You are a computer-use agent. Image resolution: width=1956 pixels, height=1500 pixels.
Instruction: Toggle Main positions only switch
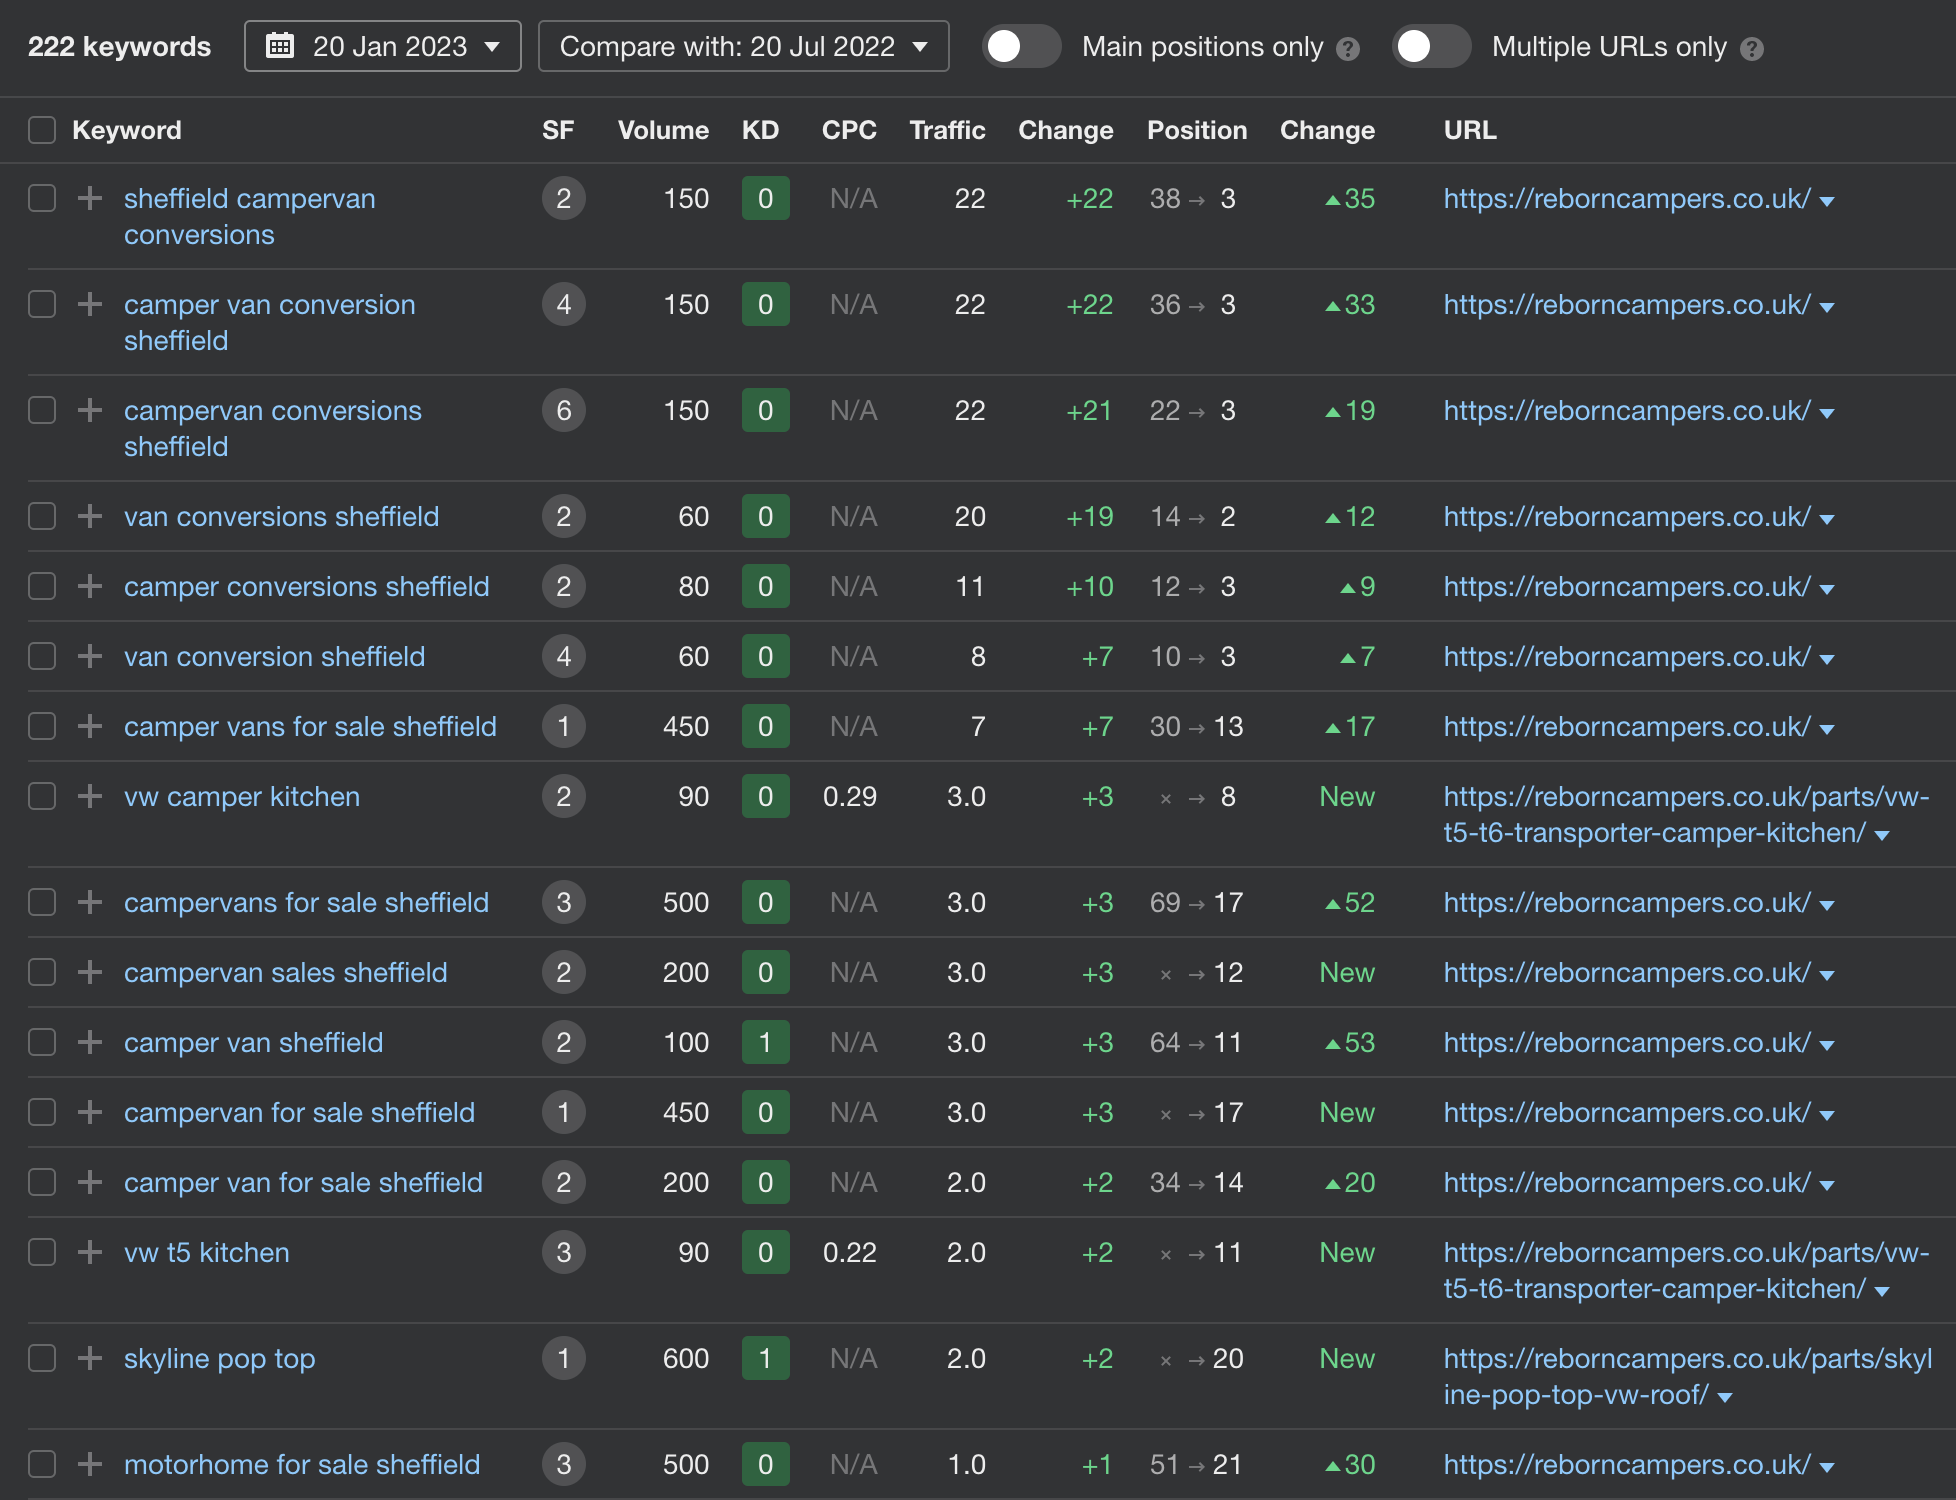pyautogui.click(x=1021, y=46)
